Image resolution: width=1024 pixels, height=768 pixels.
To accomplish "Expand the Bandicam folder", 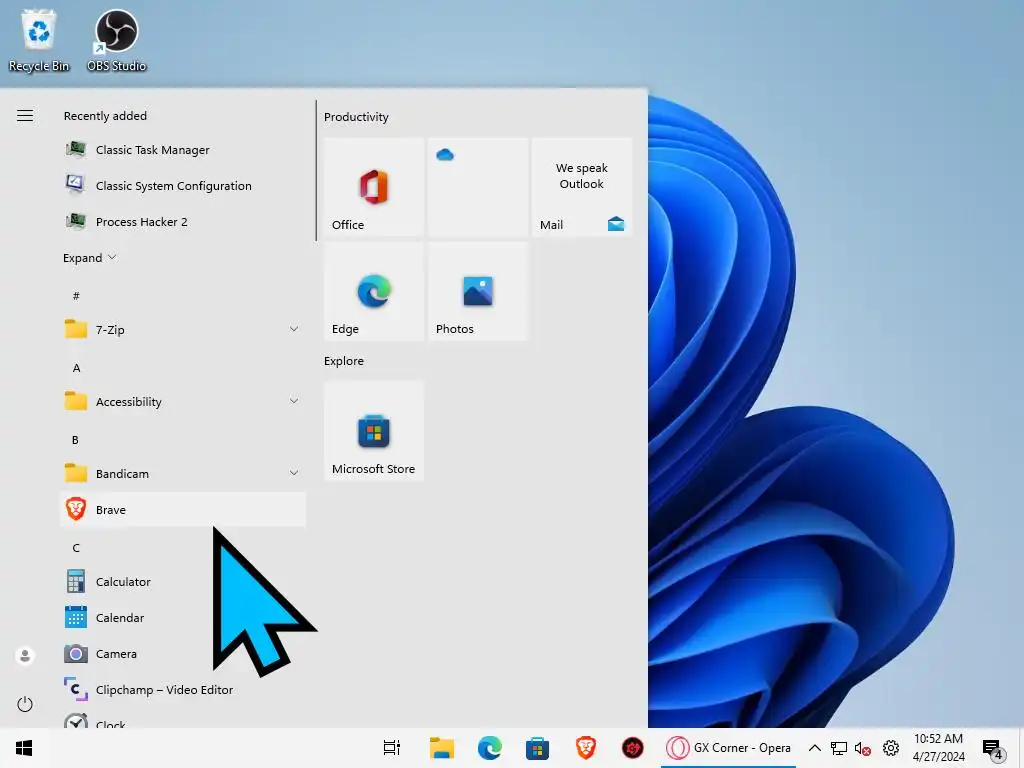I will click(183, 473).
